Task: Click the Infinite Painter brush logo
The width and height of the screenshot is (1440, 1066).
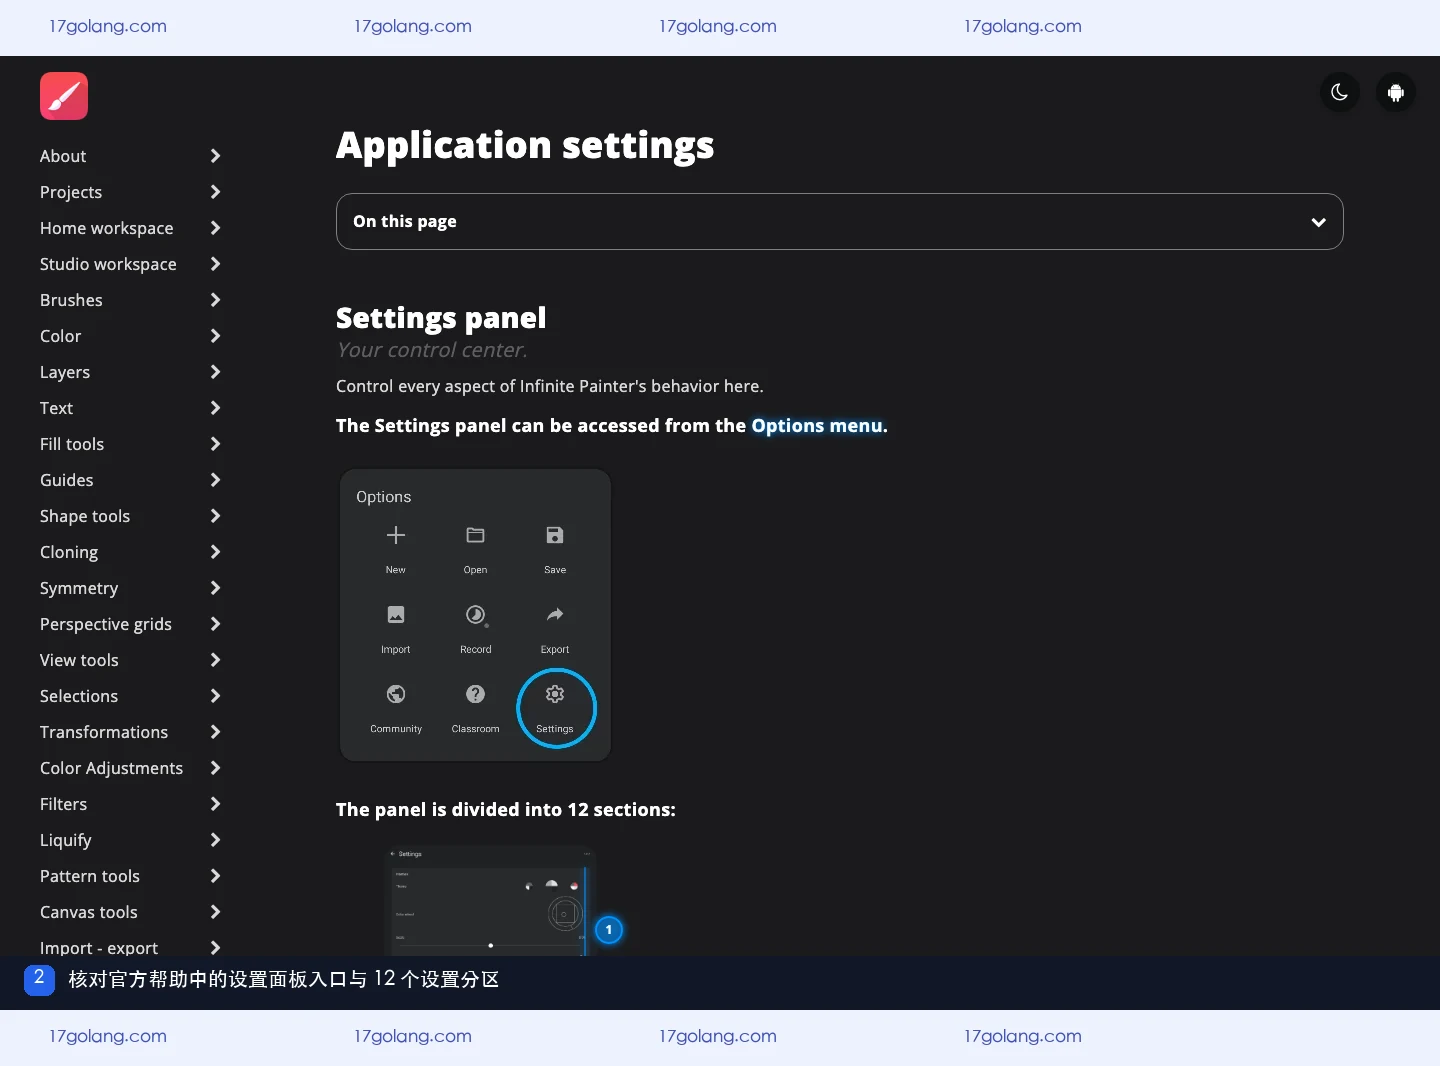Action: coord(64,96)
